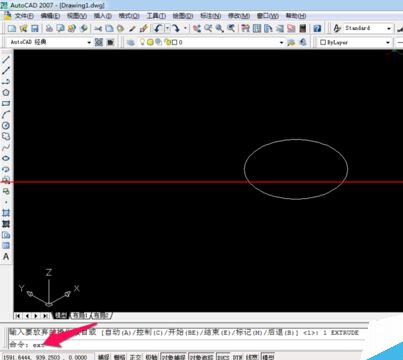Screen dimensions: 403x360
Task: Open the Help question mark icon
Action: point(317,28)
